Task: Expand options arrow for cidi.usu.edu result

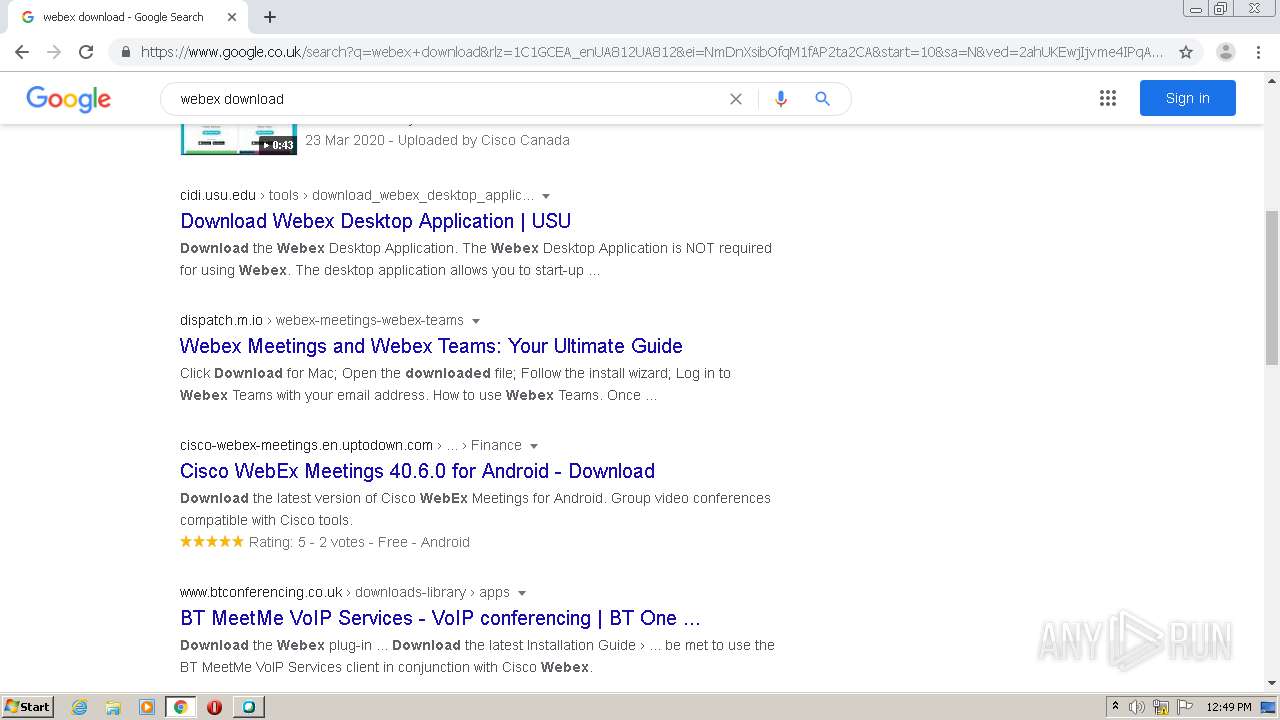Action: click(546, 196)
